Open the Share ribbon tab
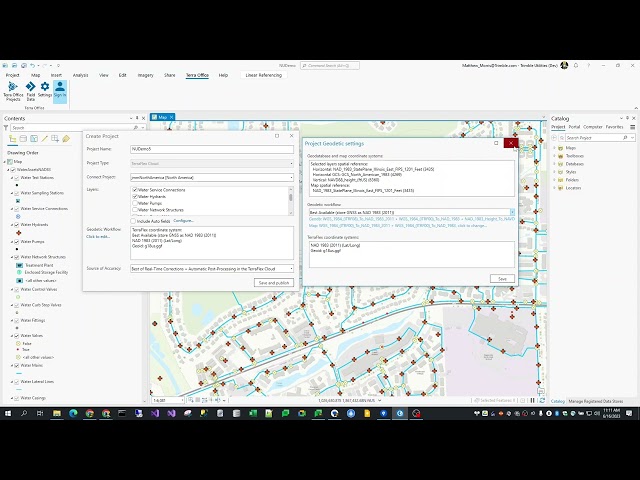Screen dimensions: 640x480 point(169,75)
